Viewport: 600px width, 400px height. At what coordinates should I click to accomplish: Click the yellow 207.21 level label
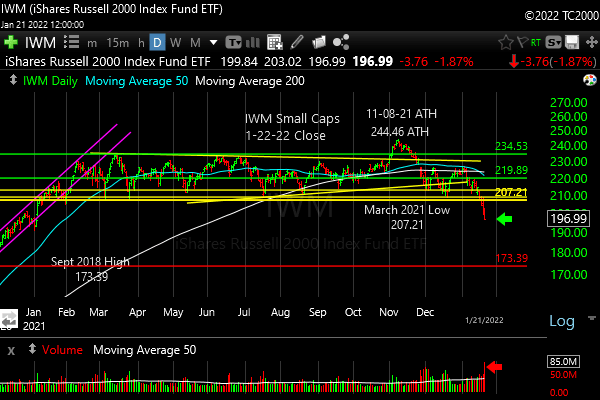[x=511, y=192]
